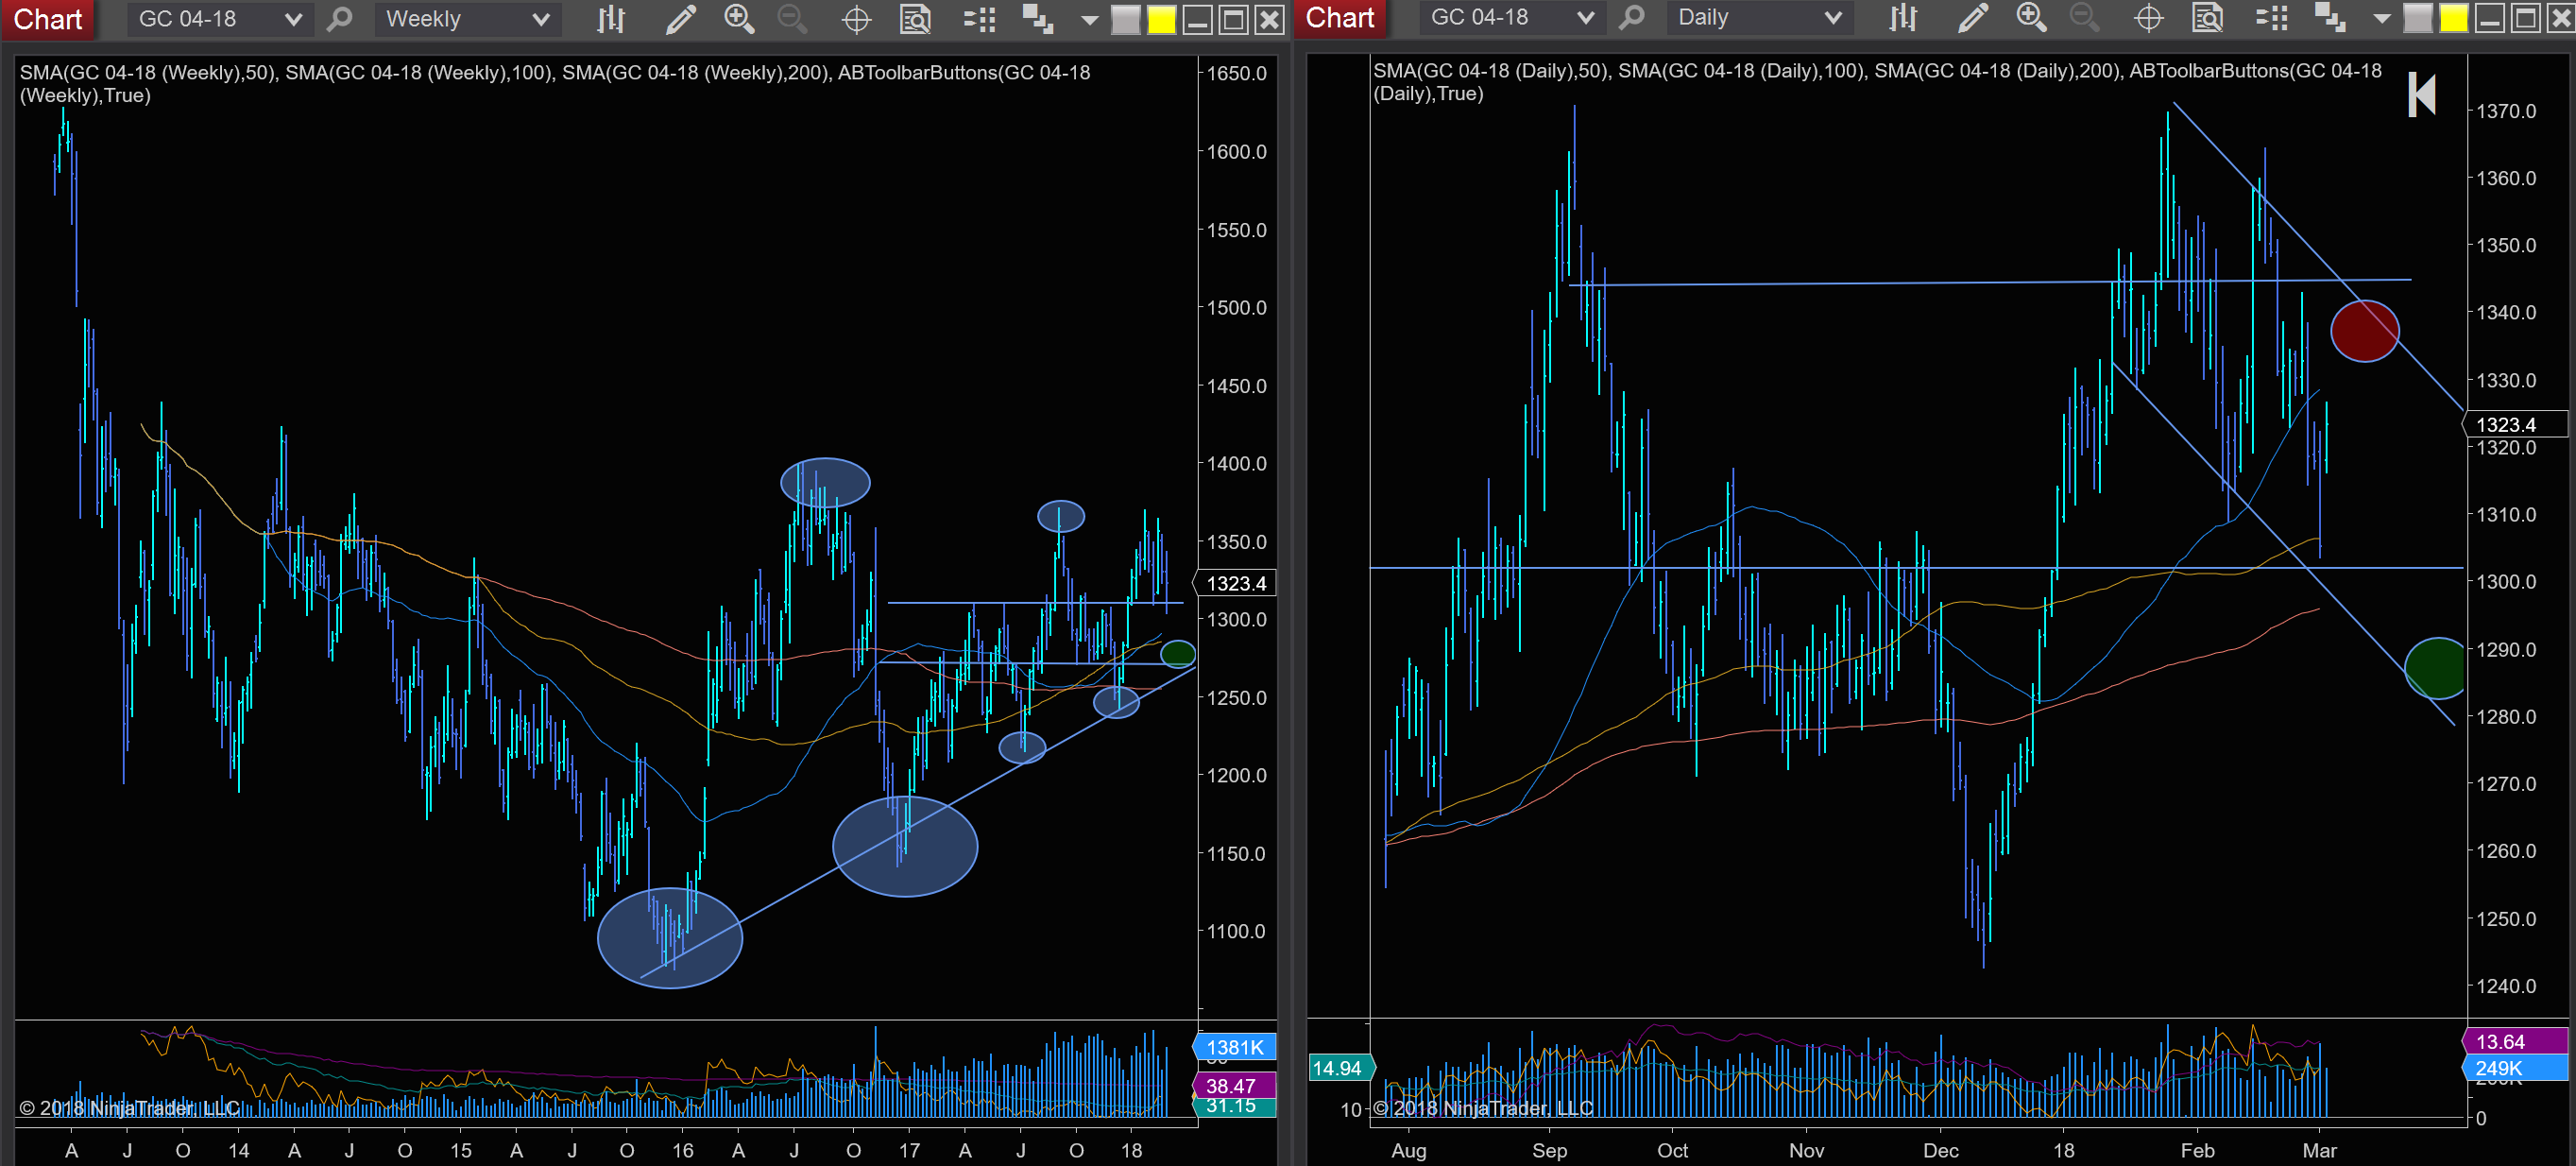This screenshot has width=2576, height=1166.
Task: Enable the crosshair pointer in Weekly window
Action: coord(856,19)
